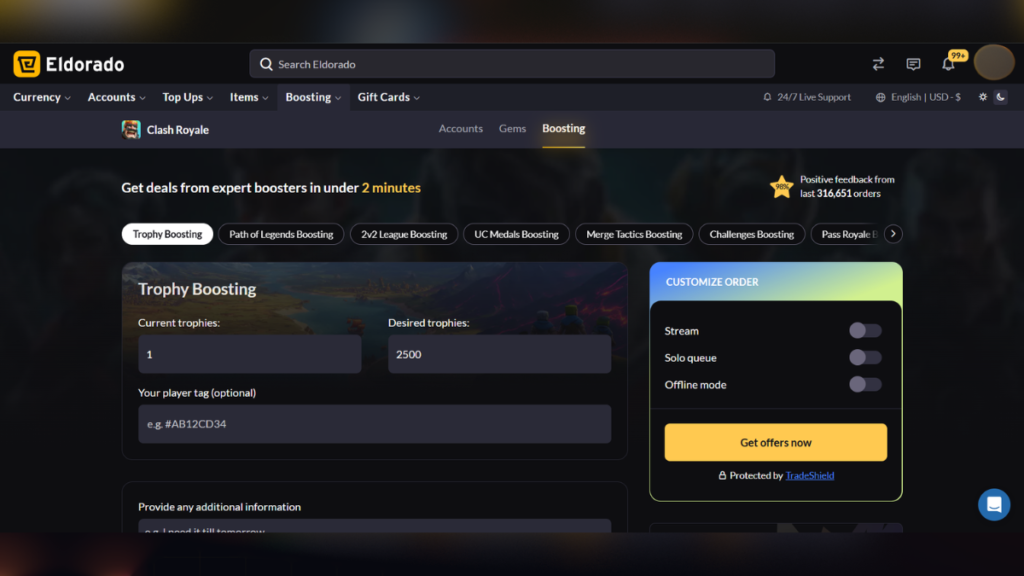Click Get offers now button

[776, 442]
